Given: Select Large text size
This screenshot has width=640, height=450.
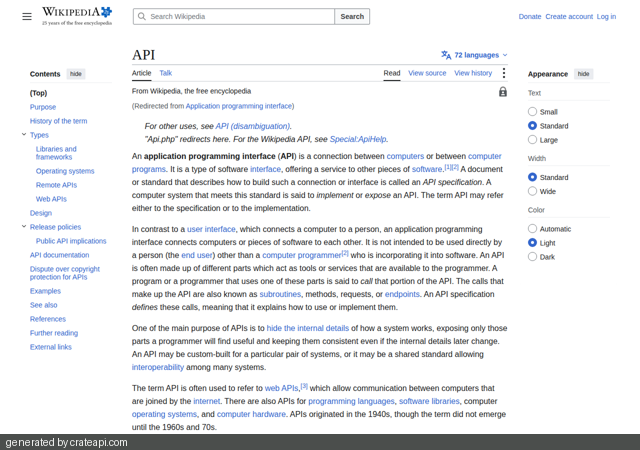Looking at the screenshot, I should 532,140.
